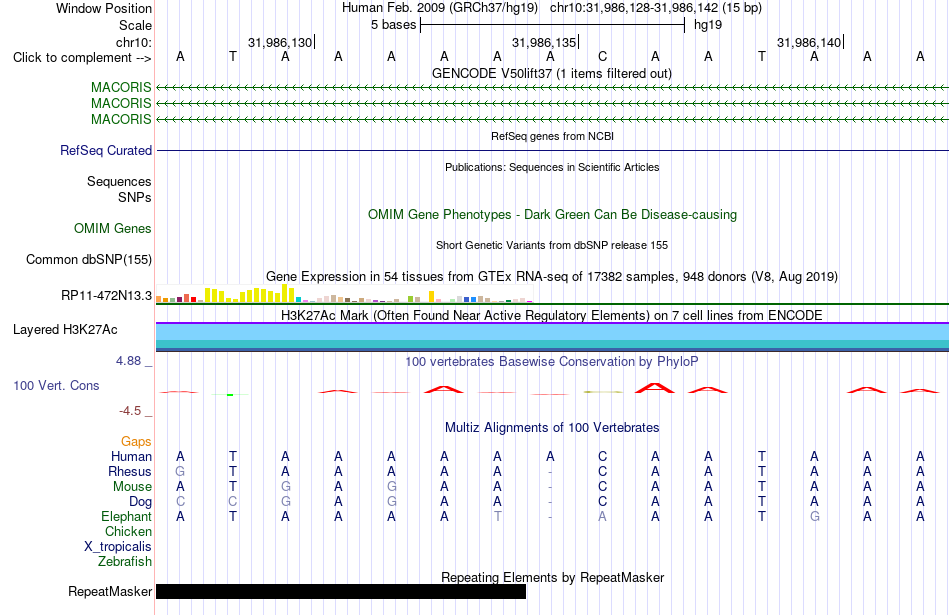The height and width of the screenshot is (615, 950).
Task: Click the green negative PhyloP bar
Action: pyautogui.click(x=230, y=395)
